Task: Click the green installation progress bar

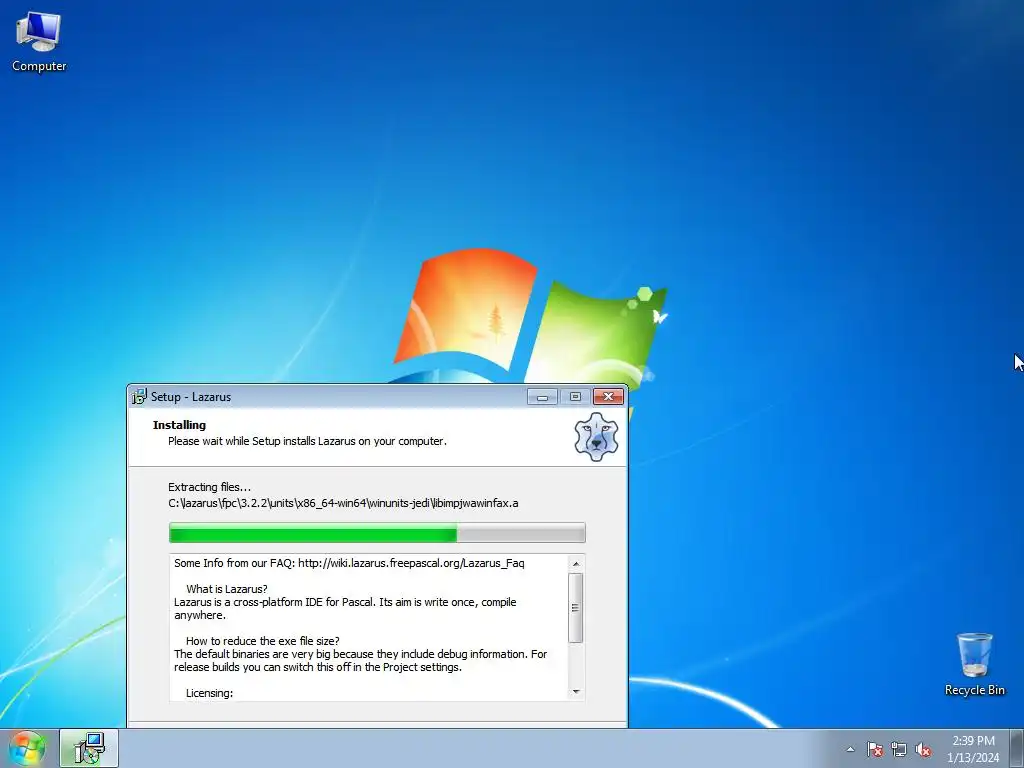Action: pos(377,533)
